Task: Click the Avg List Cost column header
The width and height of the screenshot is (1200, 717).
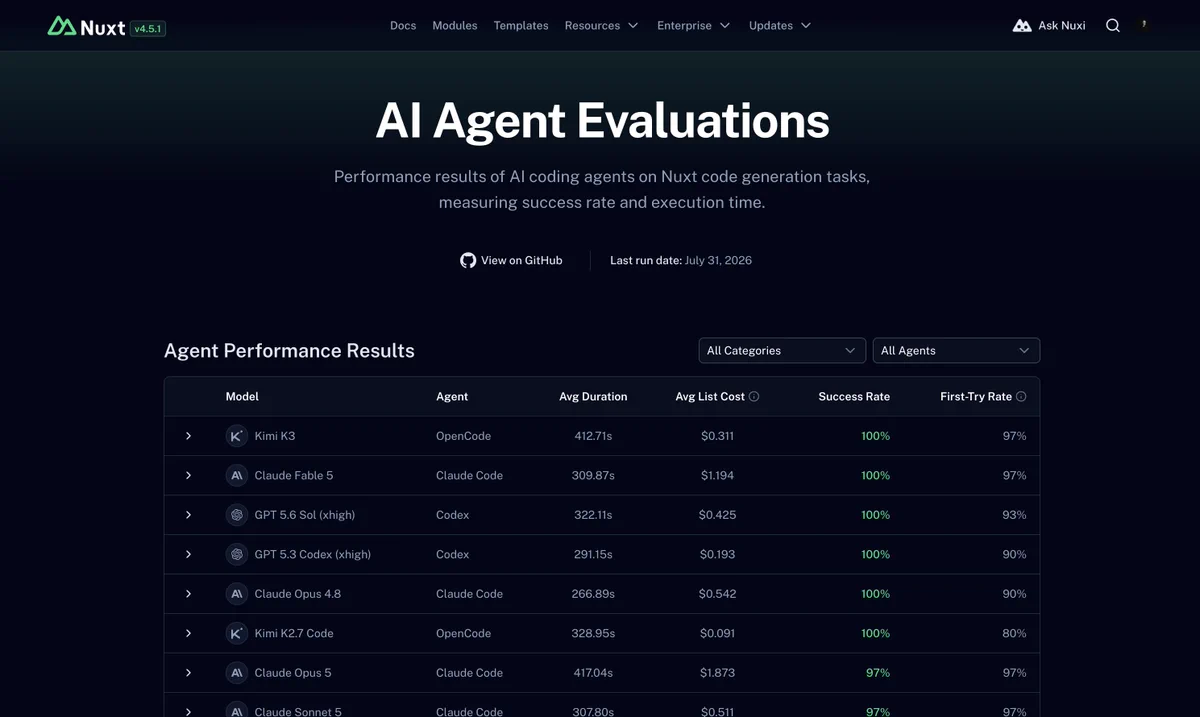Action: [710, 397]
